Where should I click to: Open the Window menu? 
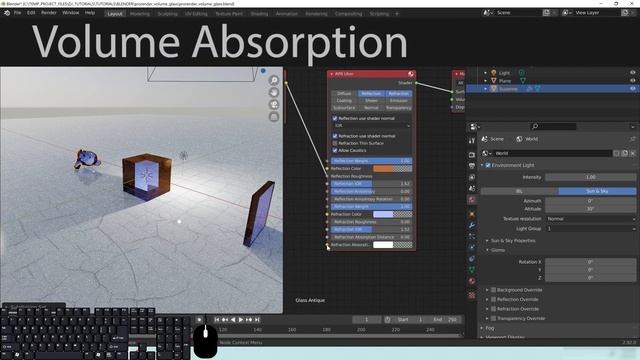tap(71, 13)
